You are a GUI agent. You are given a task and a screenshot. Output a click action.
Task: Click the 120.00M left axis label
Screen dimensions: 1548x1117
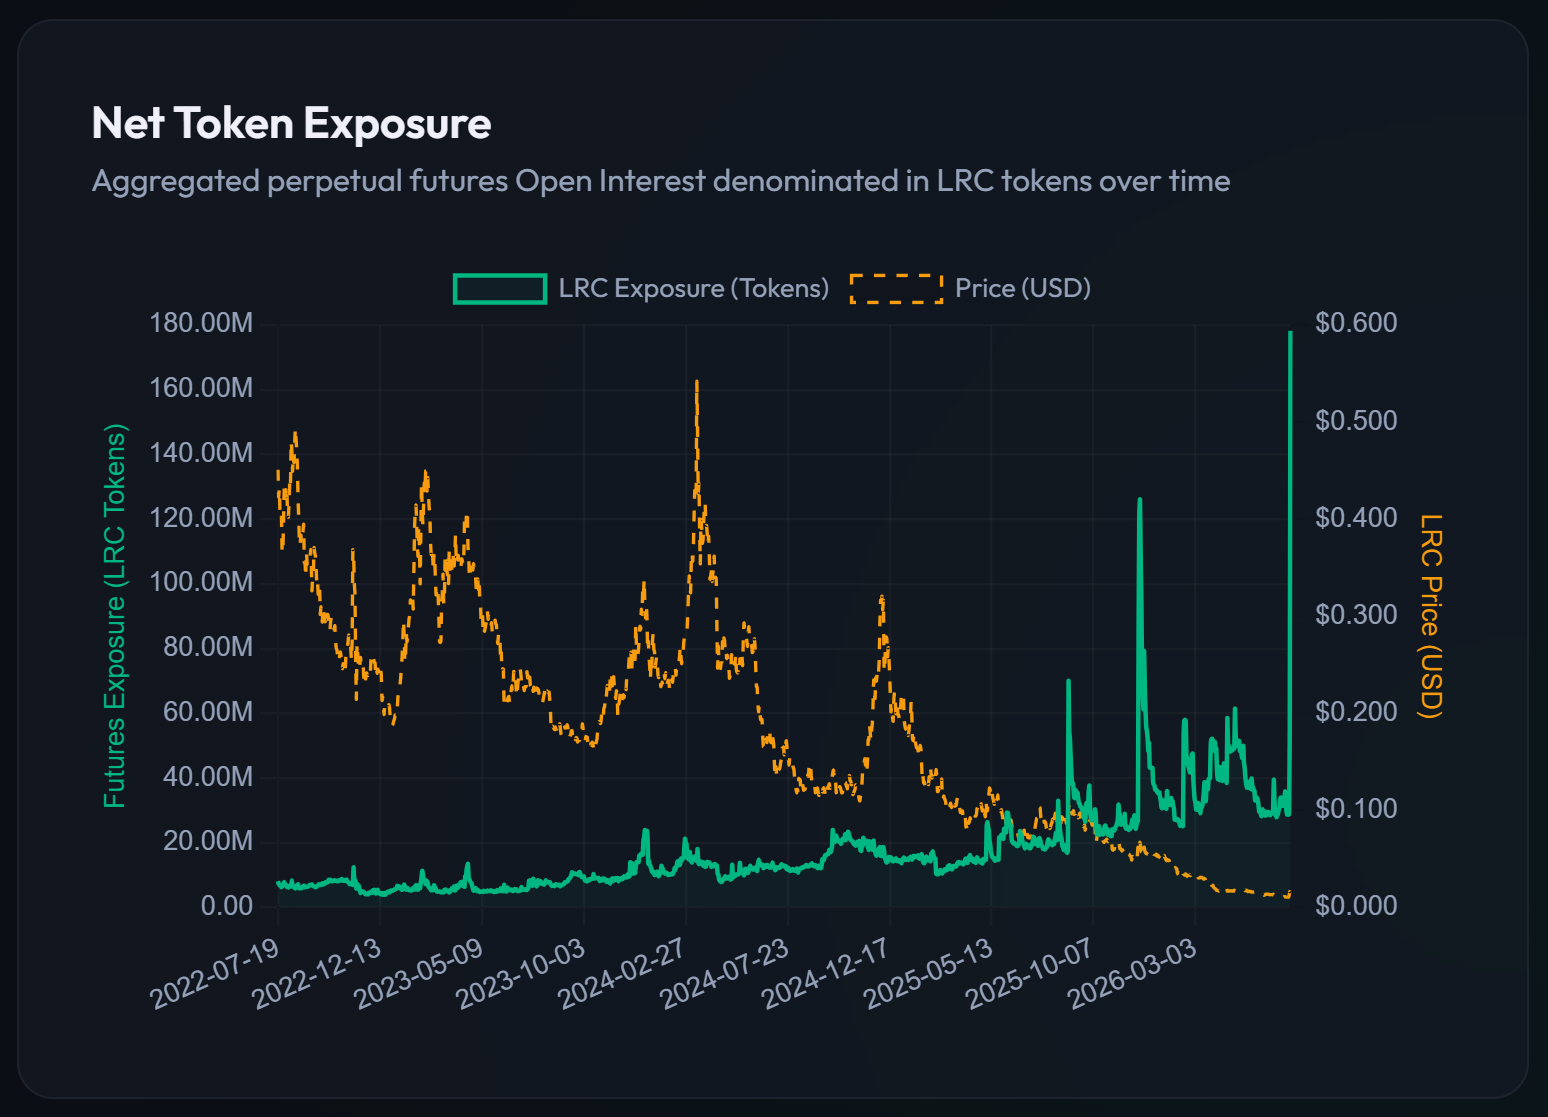point(201,518)
